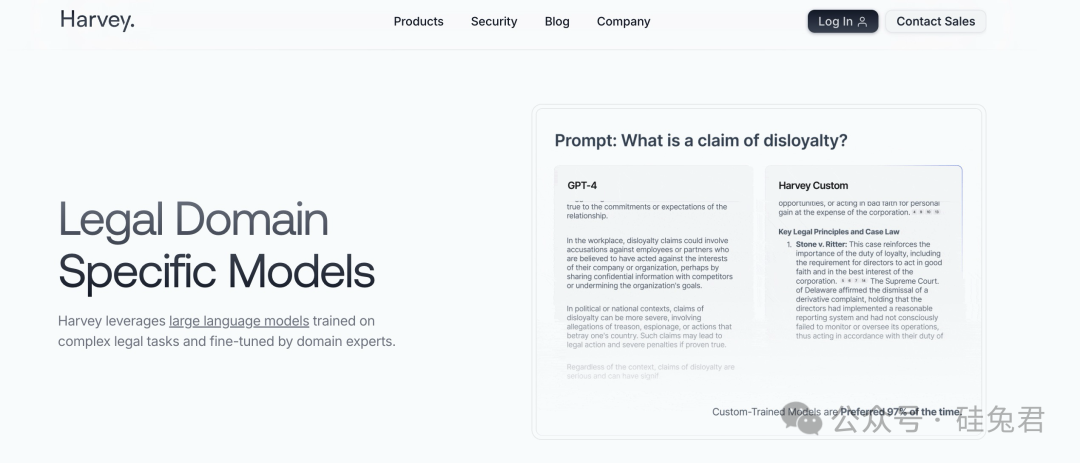Viewport: 1080px width, 463px height.
Task: Click GPT-4 paragraph starting 'In the workplace'
Action: point(648,263)
